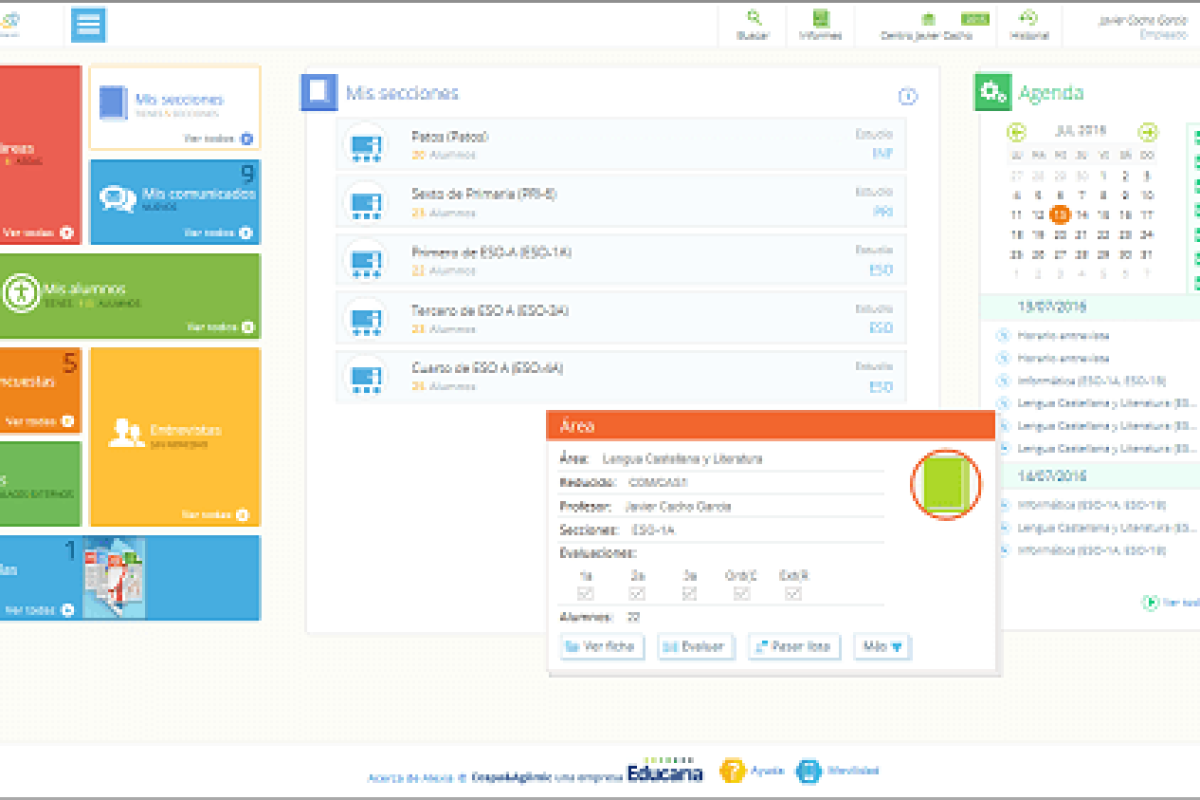Viewport: 1200px width, 800px height.
Task: Open the Historial history icon
Action: click(1028, 18)
